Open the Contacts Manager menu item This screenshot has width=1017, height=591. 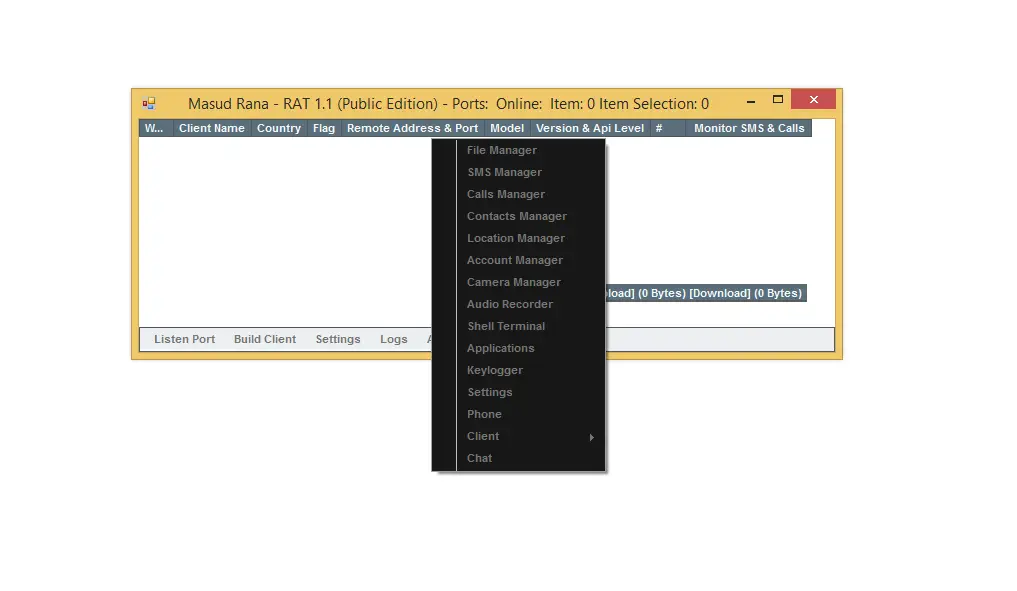516,216
